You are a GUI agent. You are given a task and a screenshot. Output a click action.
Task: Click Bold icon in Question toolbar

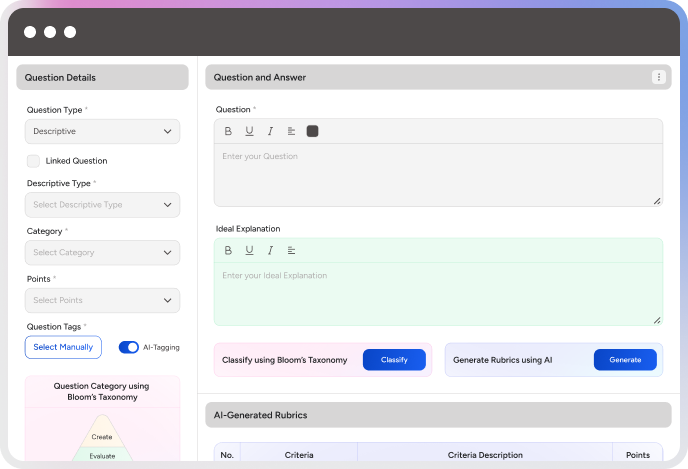pos(228,131)
